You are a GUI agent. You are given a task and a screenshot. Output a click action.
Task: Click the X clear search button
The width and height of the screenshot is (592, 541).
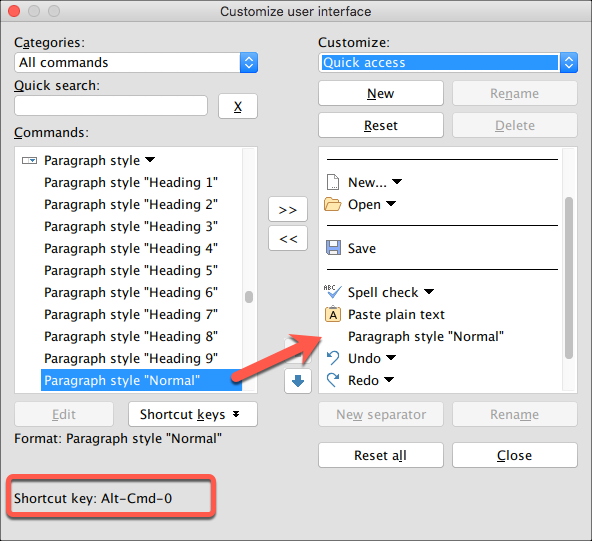238,106
